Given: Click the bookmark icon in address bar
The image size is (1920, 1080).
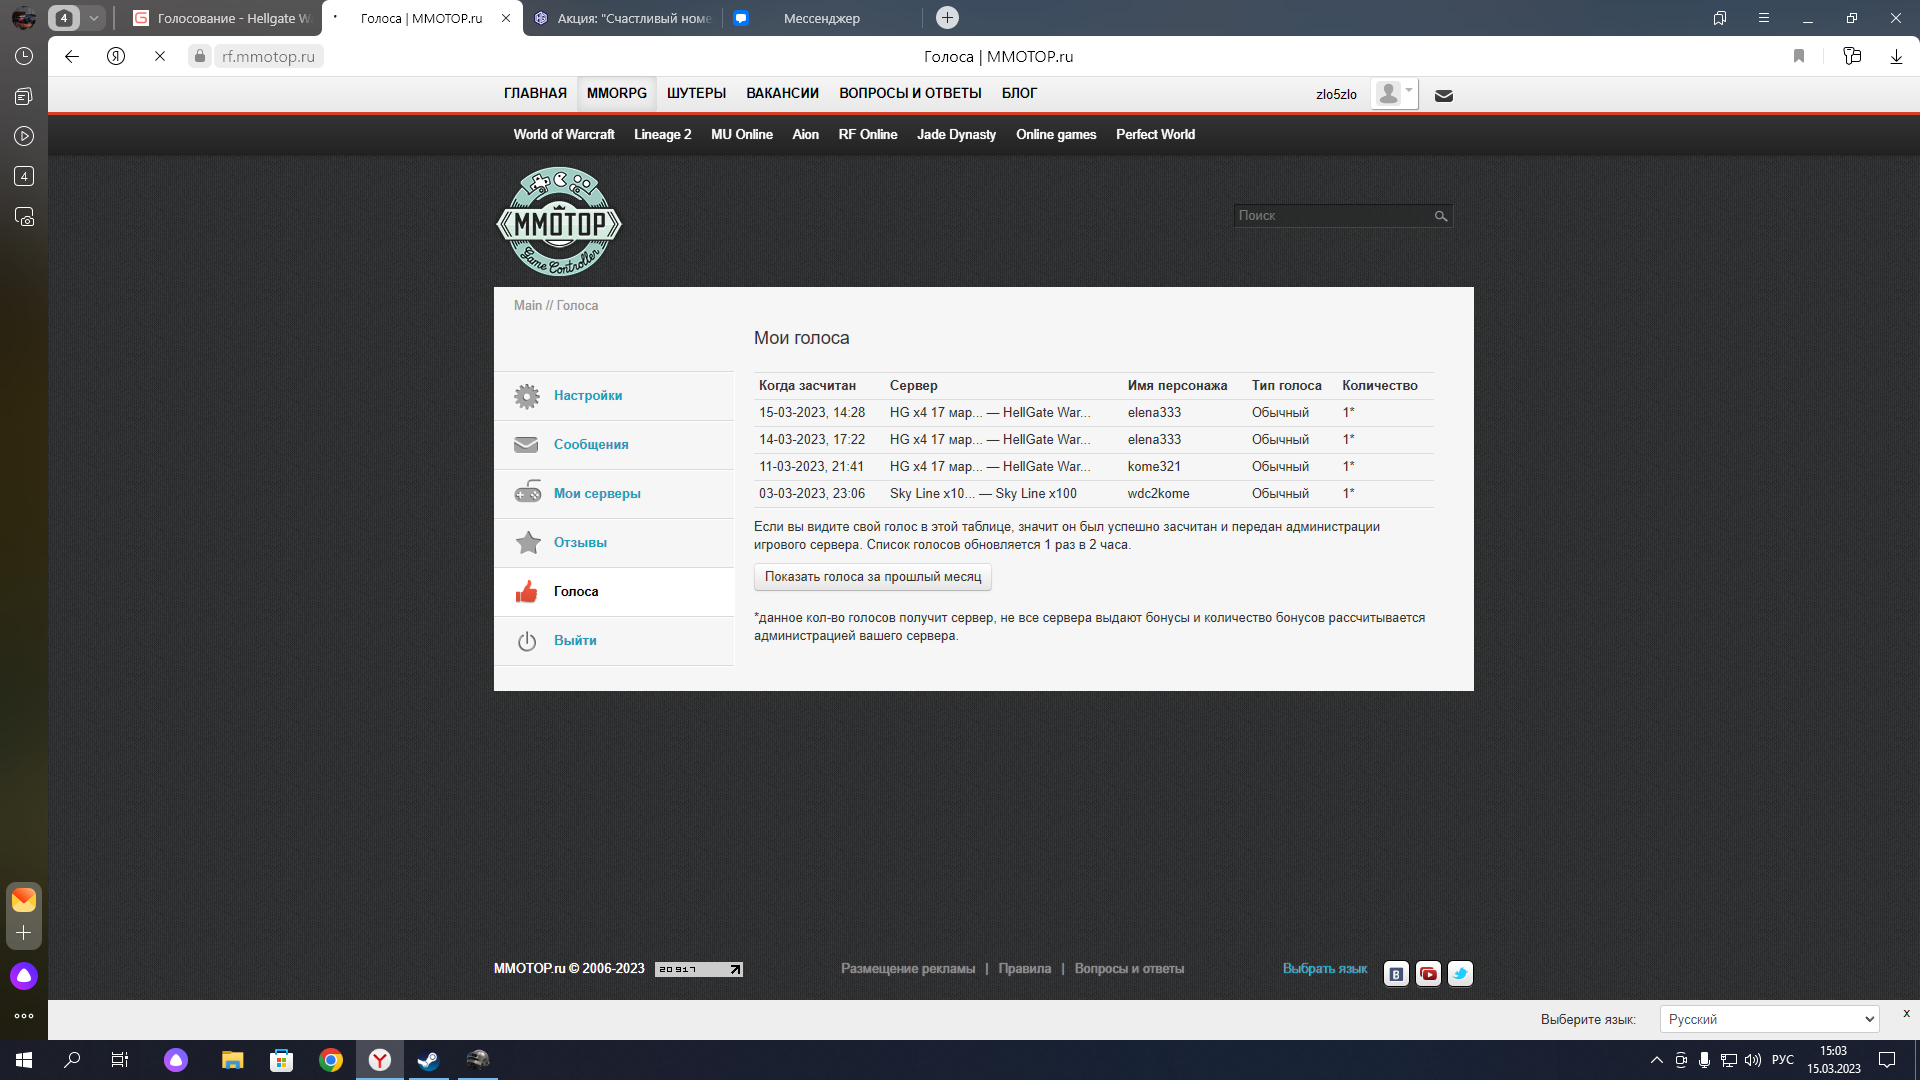Looking at the screenshot, I should point(1799,56).
